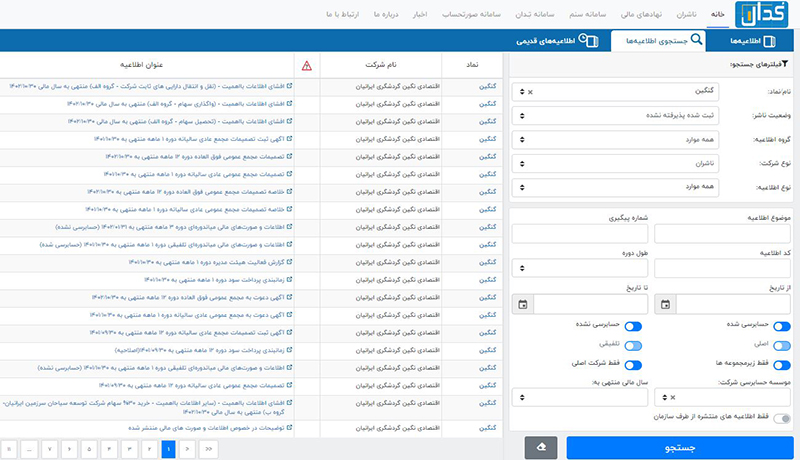Toggle the فقط زیرمجموعه ها switch

click(x=781, y=365)
